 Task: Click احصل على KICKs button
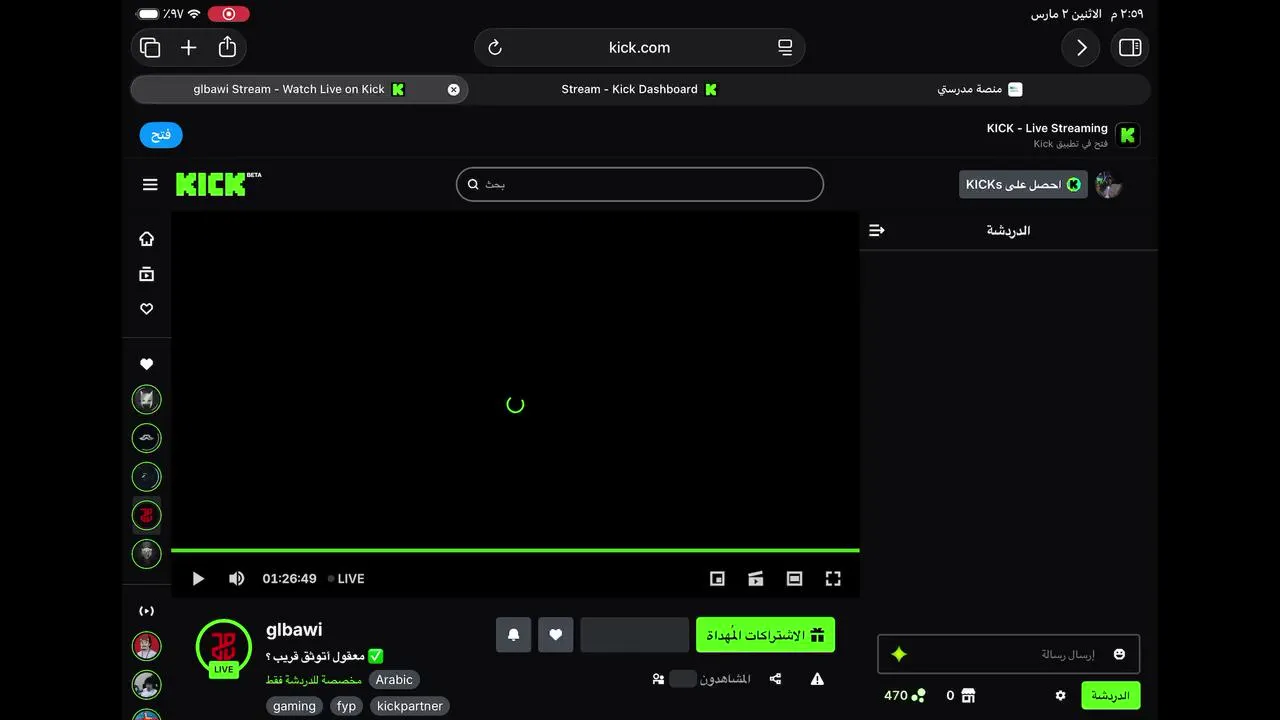tap(1023, 184)
